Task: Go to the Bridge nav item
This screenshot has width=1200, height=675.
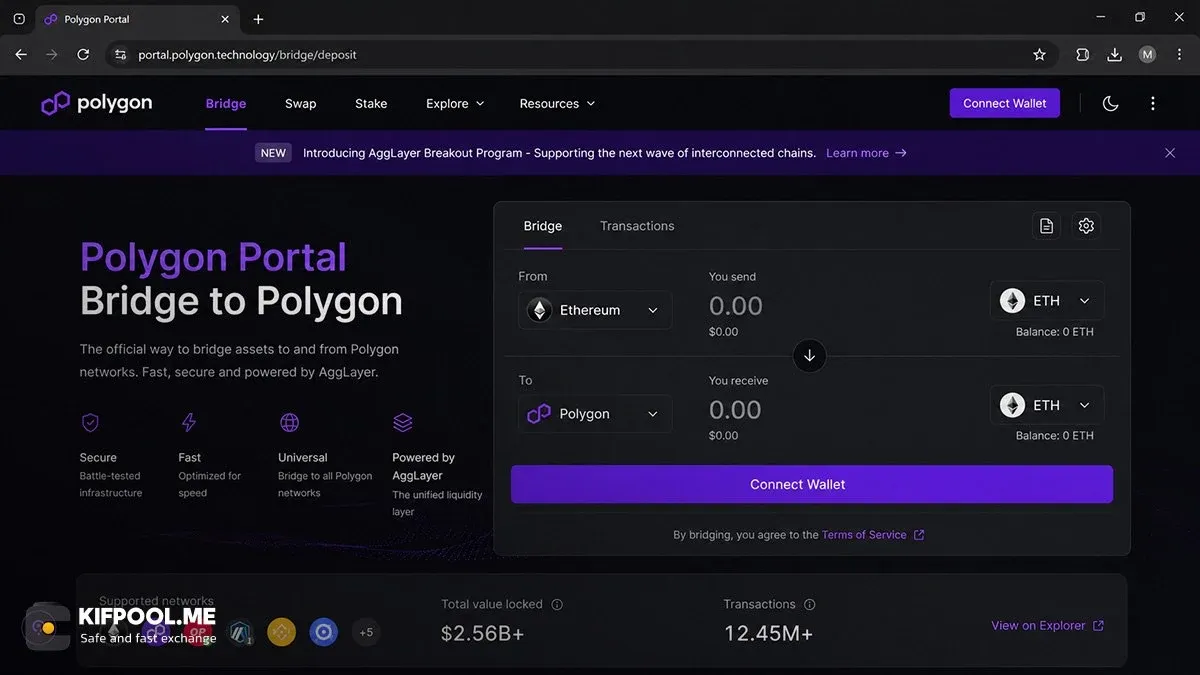Action: coord(226,103)
